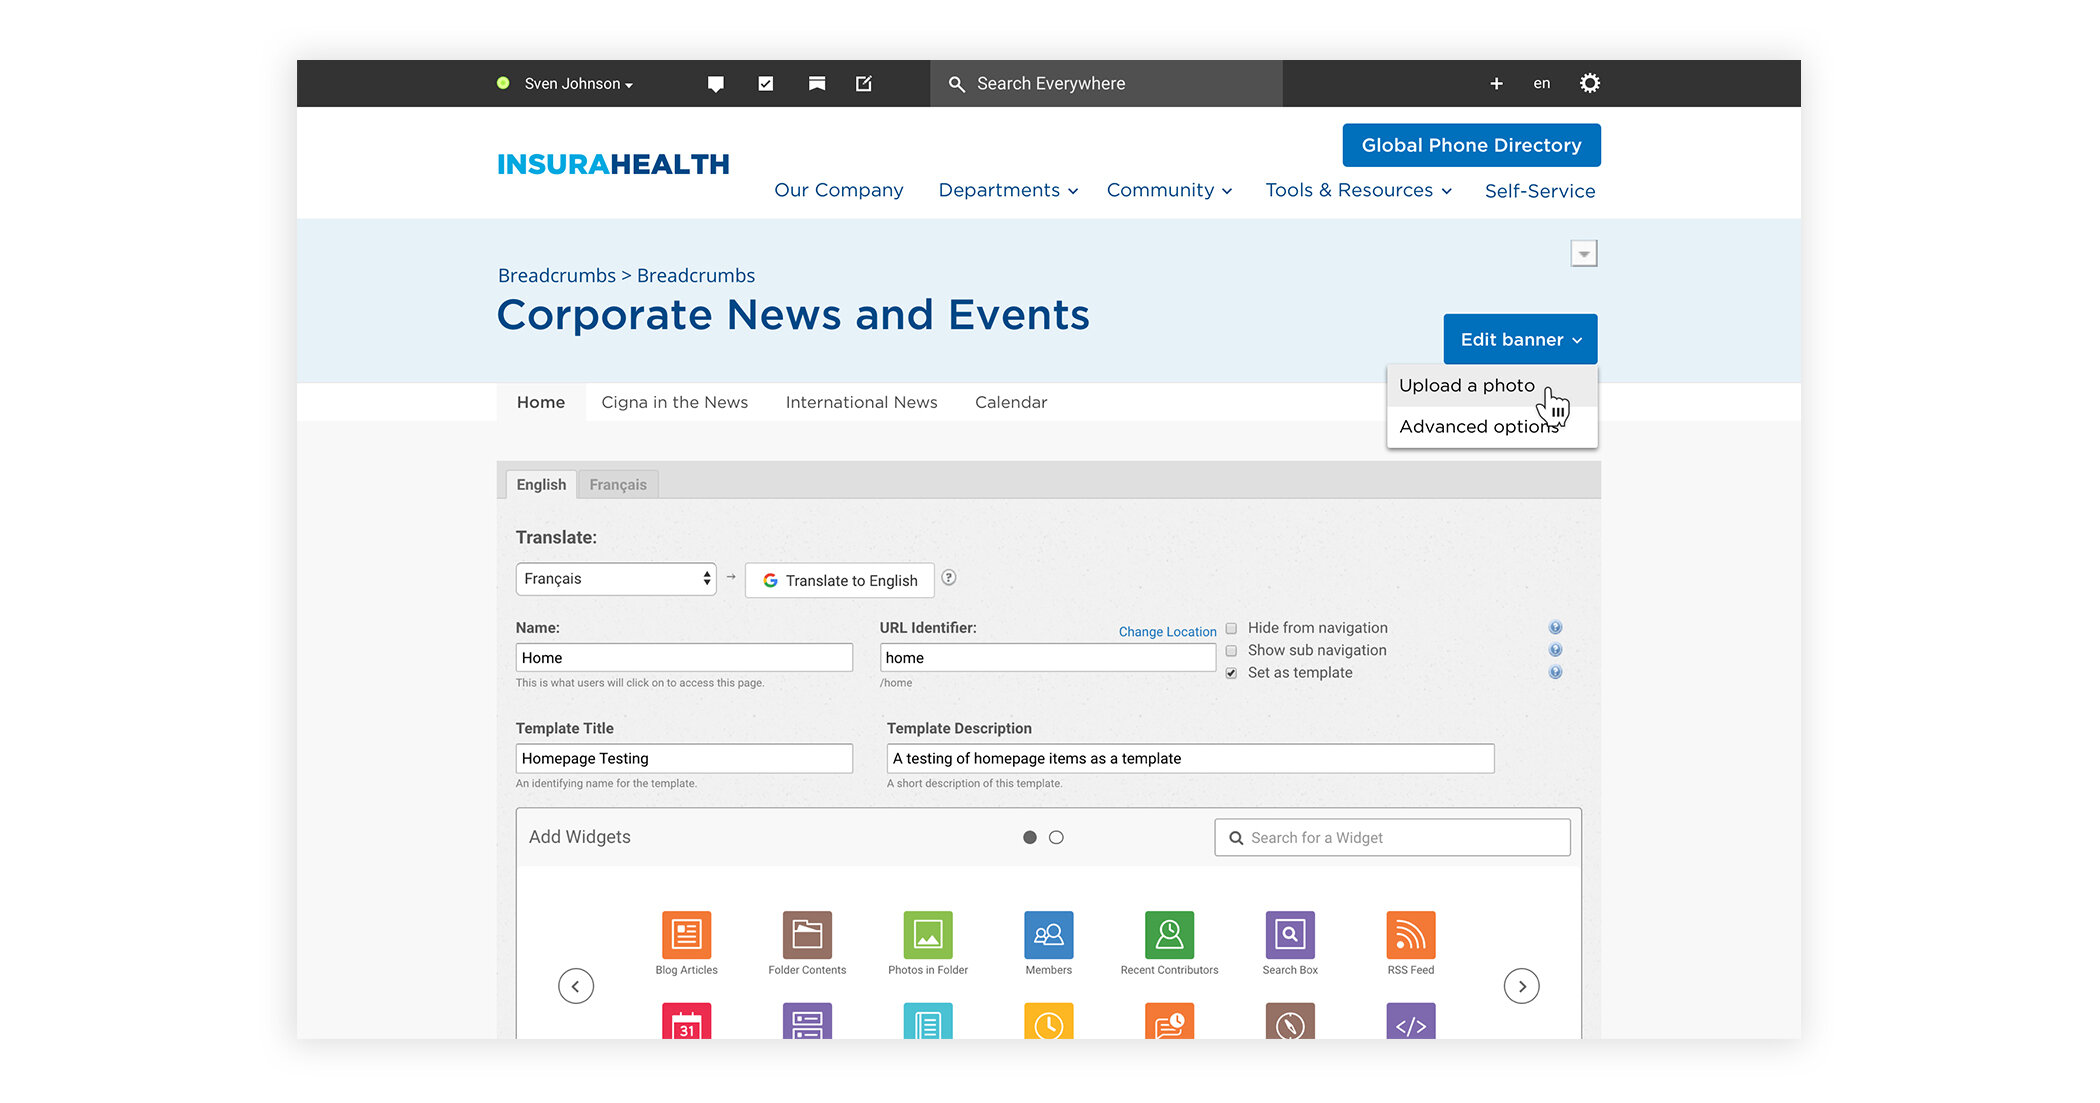Expand the Community menu

pos(1169,190)
